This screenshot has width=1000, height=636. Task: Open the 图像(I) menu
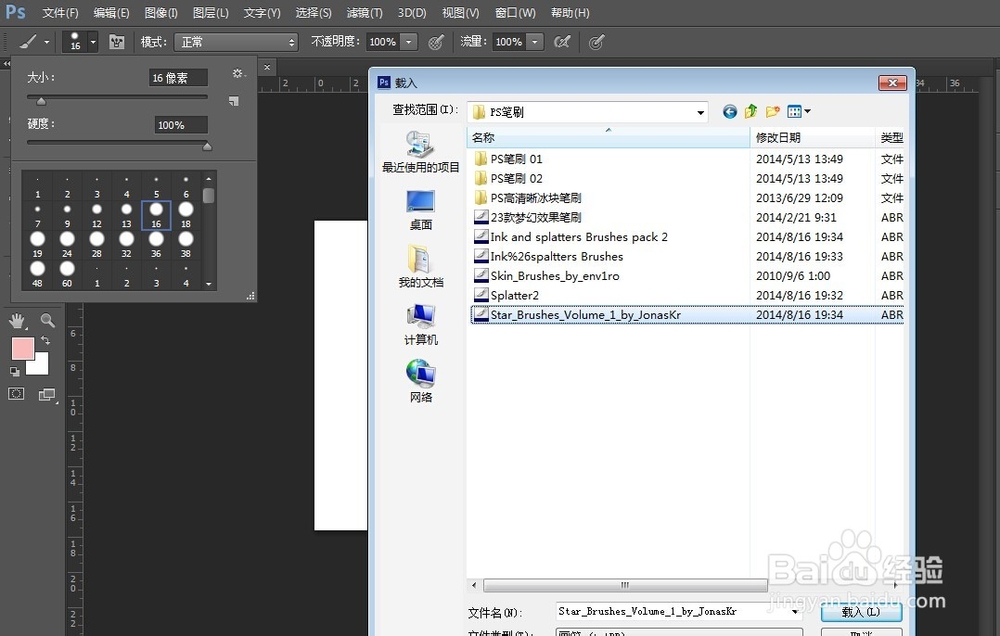[161, 13]
